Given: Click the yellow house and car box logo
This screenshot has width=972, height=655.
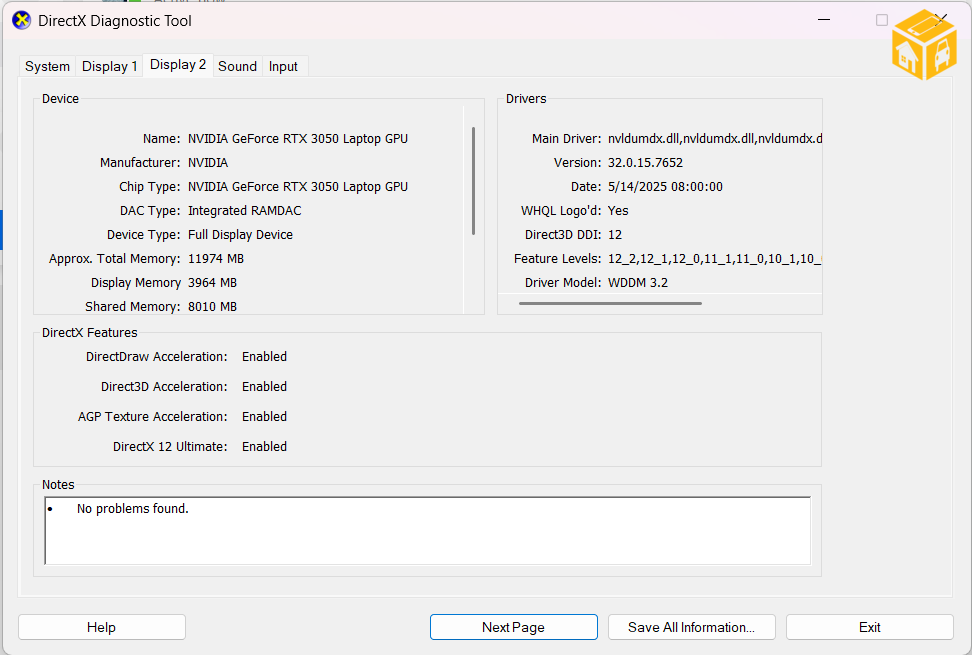Looking at the screenshot, I should coord(924,46).
